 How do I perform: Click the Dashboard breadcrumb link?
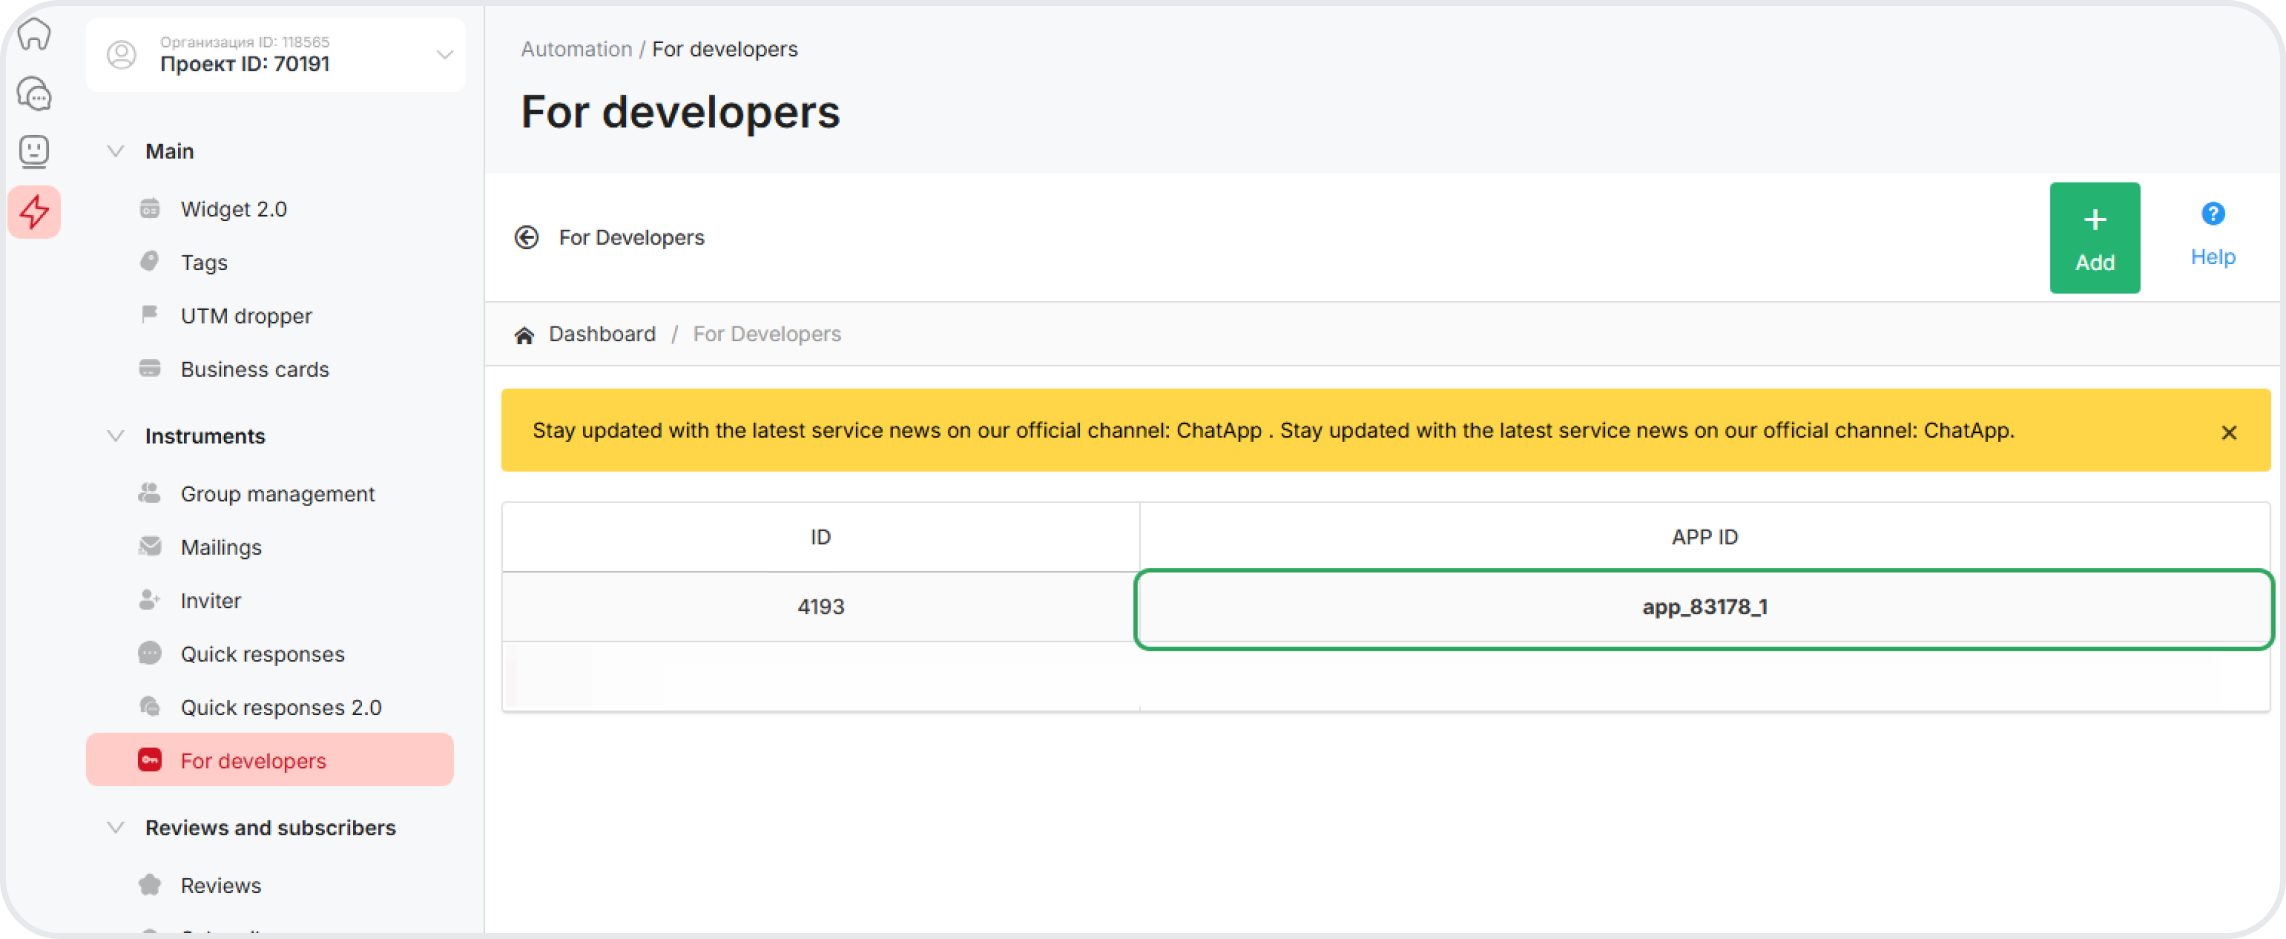602,334
